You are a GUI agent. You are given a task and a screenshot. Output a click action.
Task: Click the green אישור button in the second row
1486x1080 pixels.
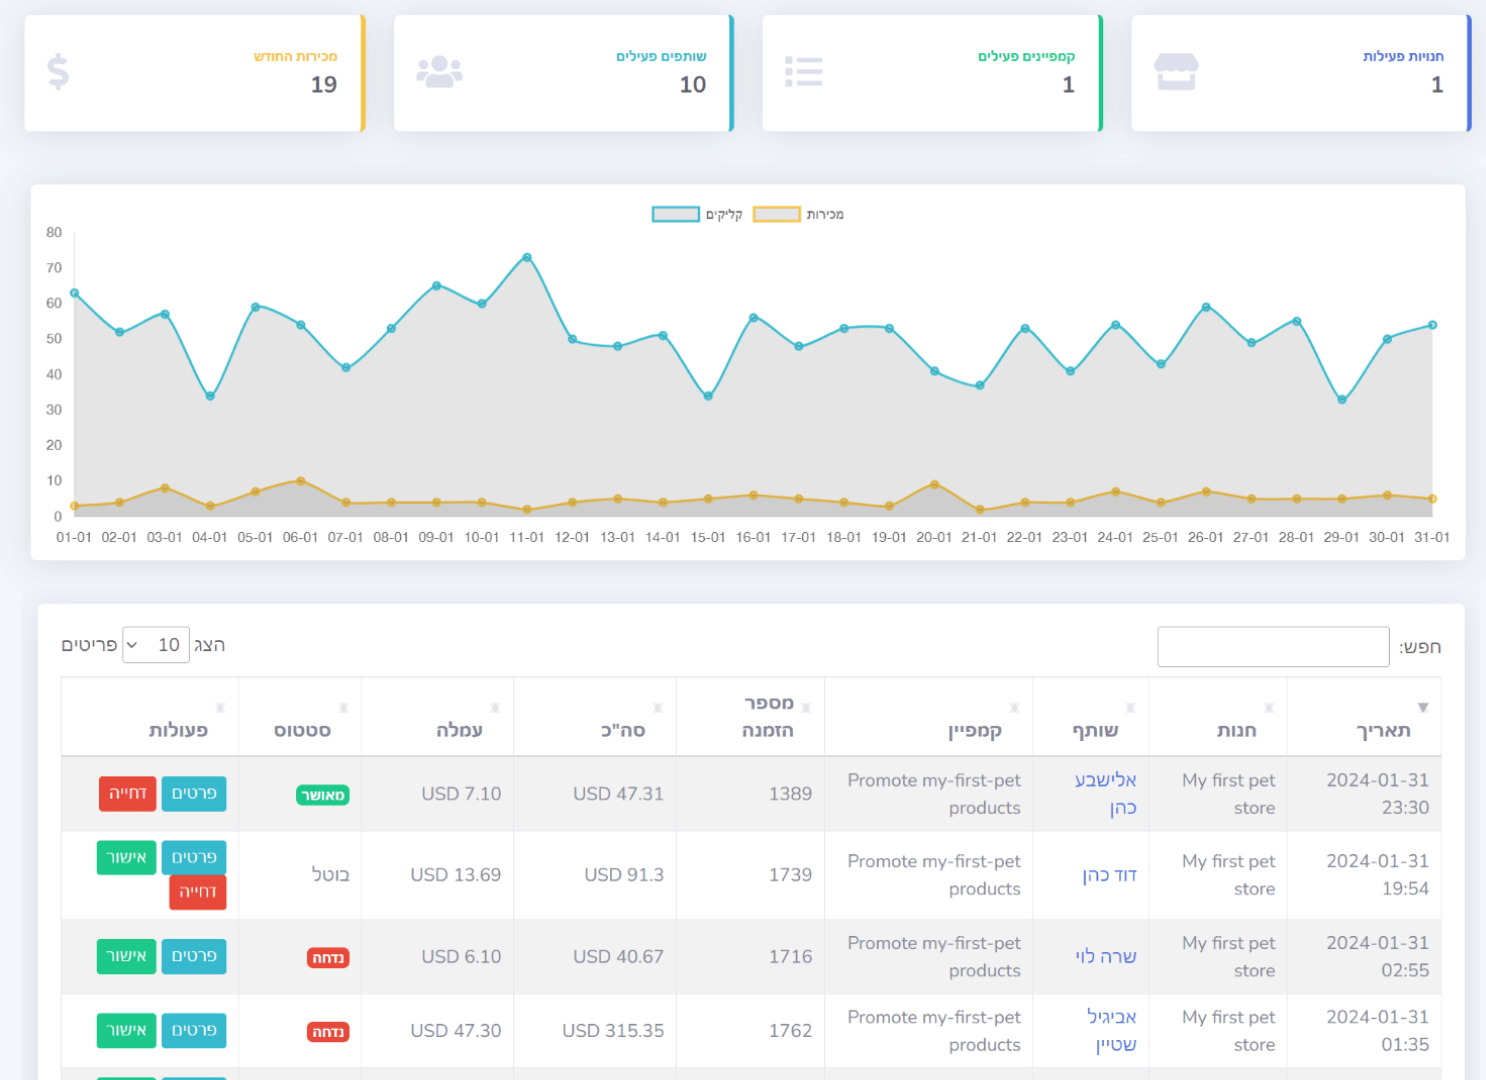point(126,857)
